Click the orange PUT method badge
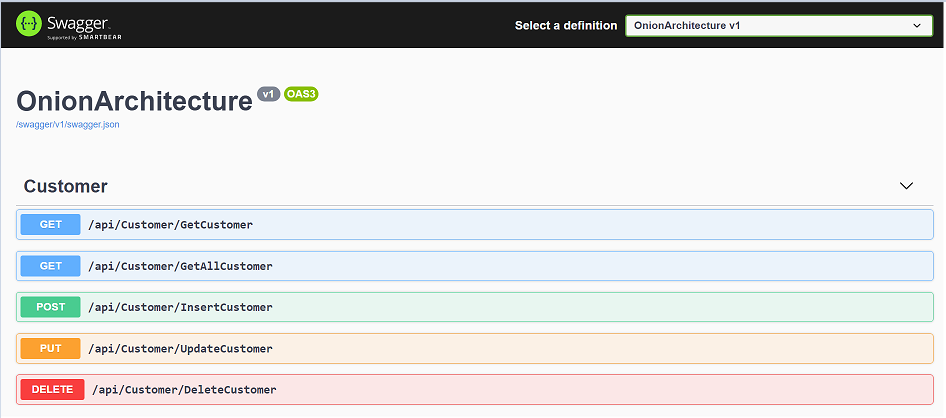This screenshot has width=946, height=418. tap(51, 348)
